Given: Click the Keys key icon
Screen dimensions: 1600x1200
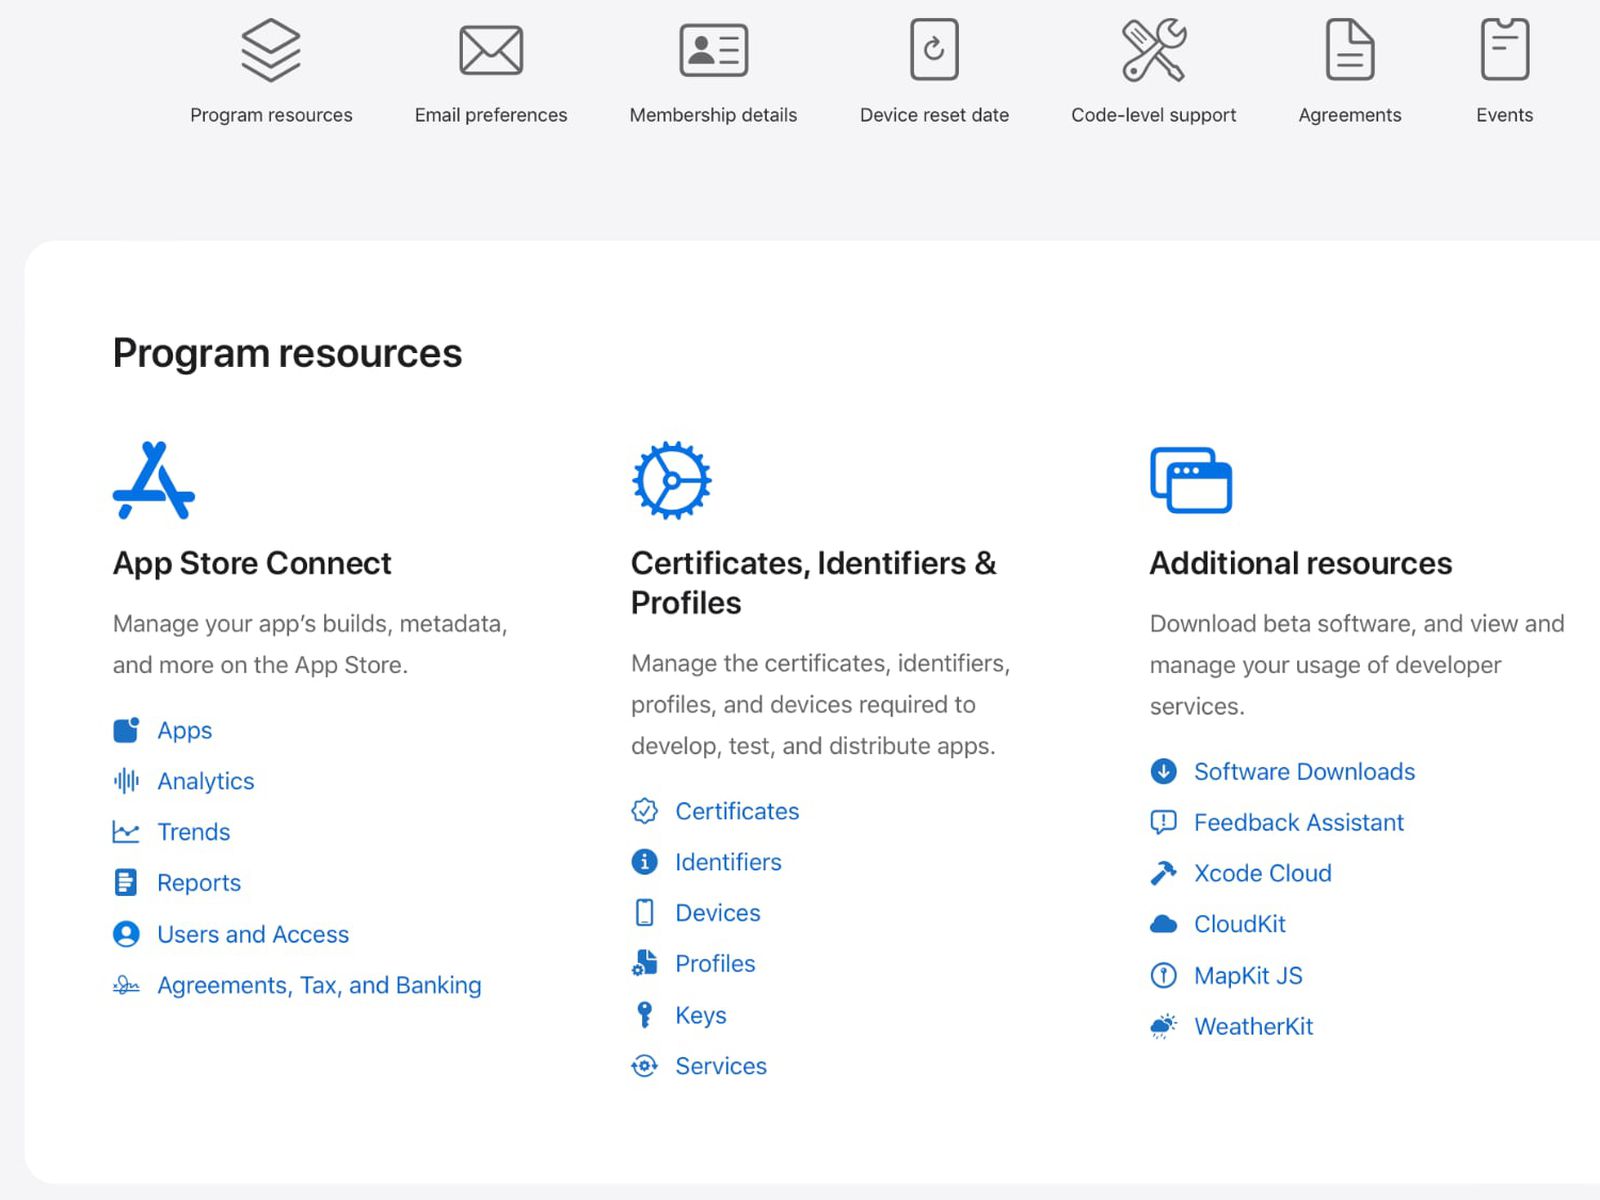Looking at the screenshot, I should click(645, 1015).
